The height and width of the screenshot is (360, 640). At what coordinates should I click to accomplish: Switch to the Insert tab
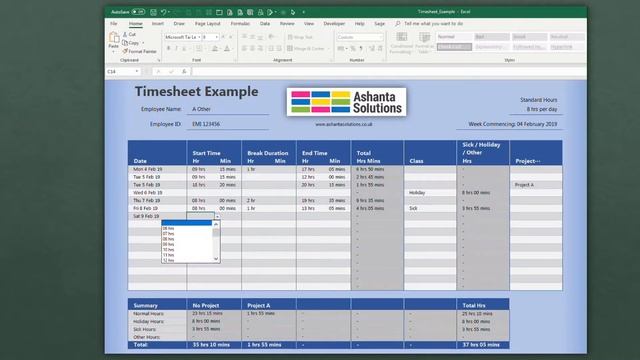(158, 24)
